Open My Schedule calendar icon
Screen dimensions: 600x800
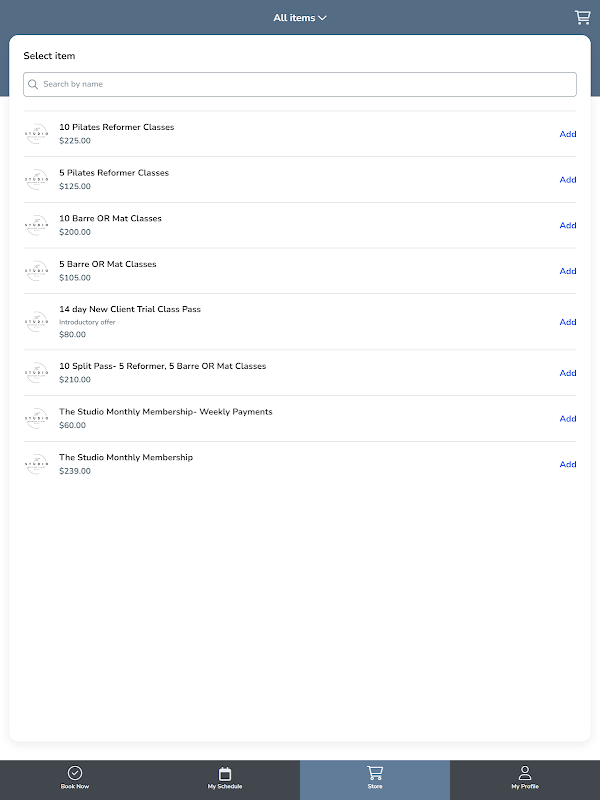[x=225, y=773]
